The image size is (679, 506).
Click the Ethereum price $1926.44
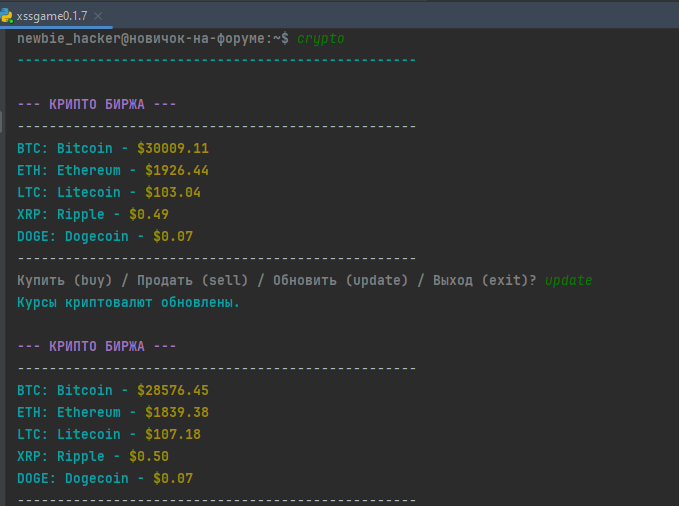tap(177, 170)
